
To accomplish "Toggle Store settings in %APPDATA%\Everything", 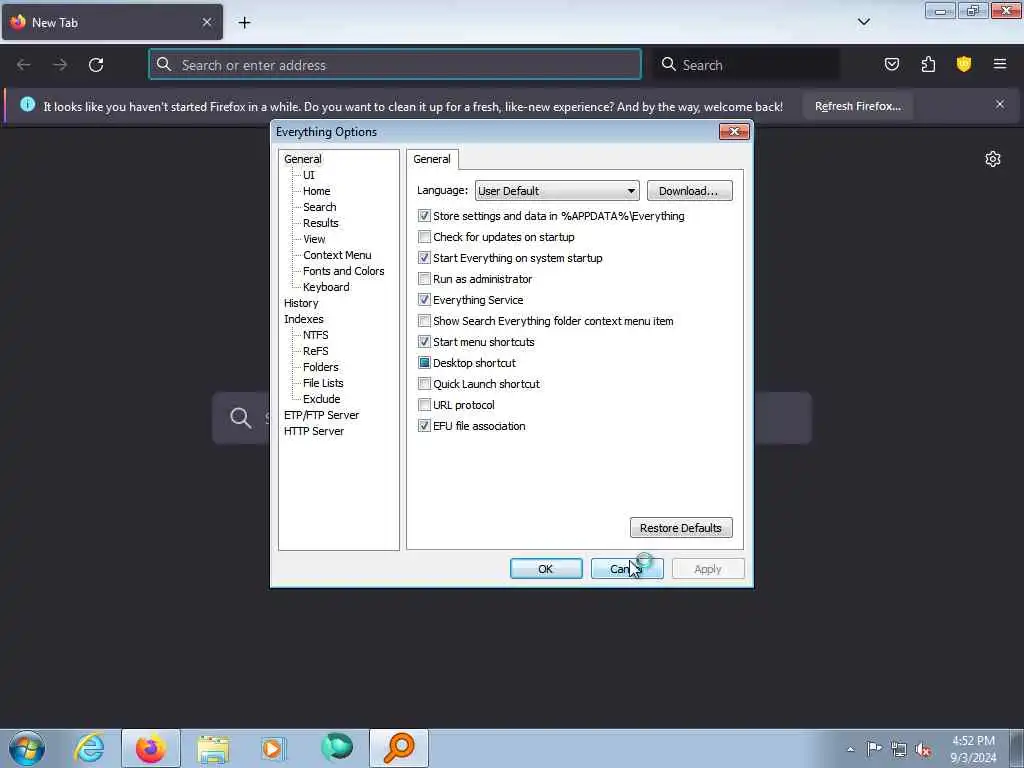I will [x=424, y=216].
